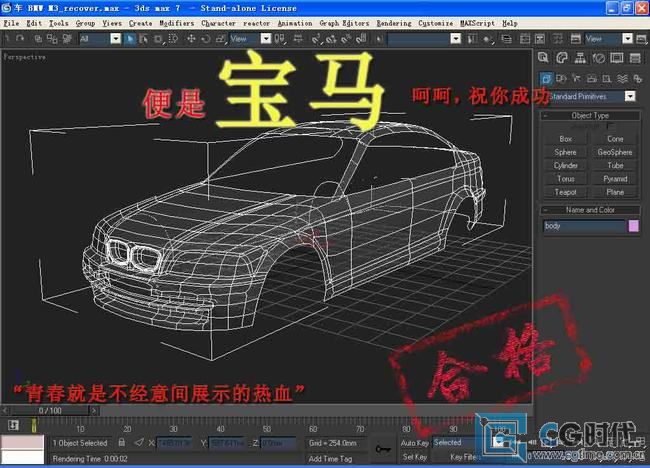650x468 pixels.
Task: Open the Rendering menu
Action: pyautogui.click(x=394, y=23)
